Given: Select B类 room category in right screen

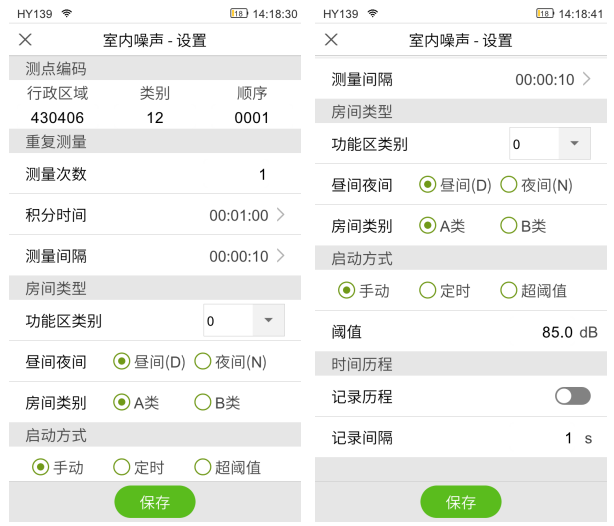Looking at the screenshot, I should coord(509,226).
